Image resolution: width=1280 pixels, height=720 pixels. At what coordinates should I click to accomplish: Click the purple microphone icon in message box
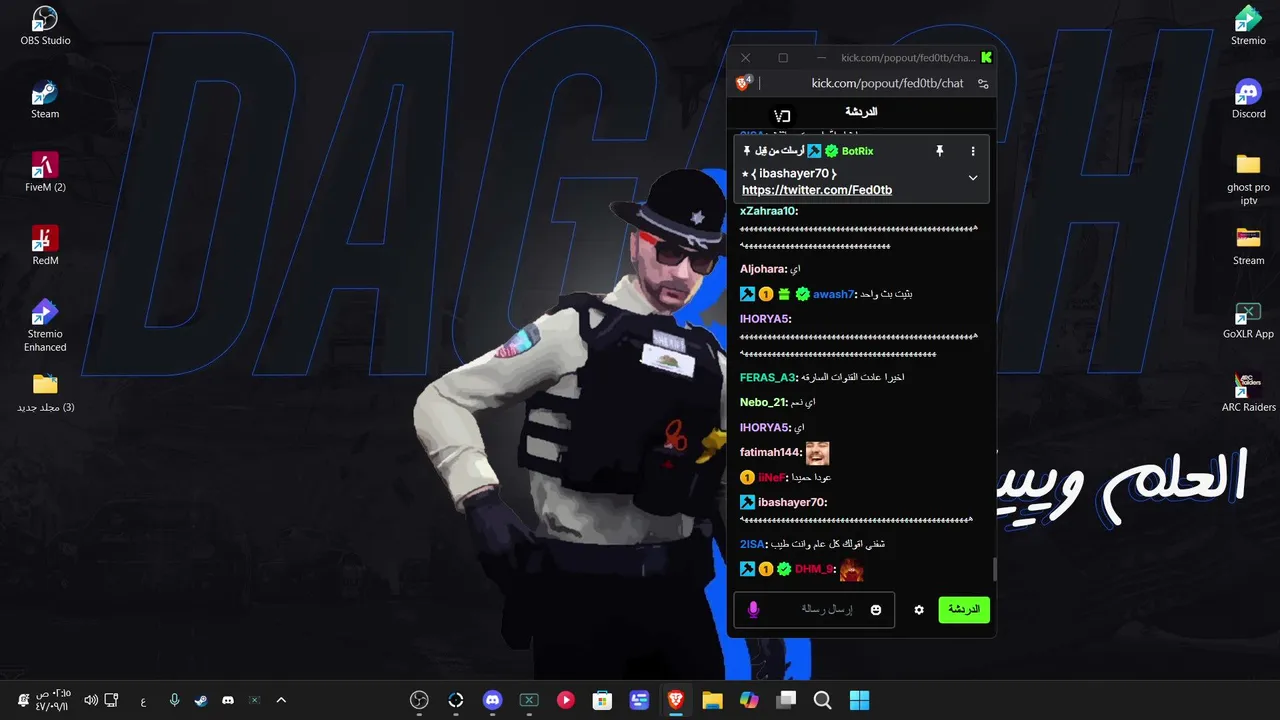coord(754,609)
